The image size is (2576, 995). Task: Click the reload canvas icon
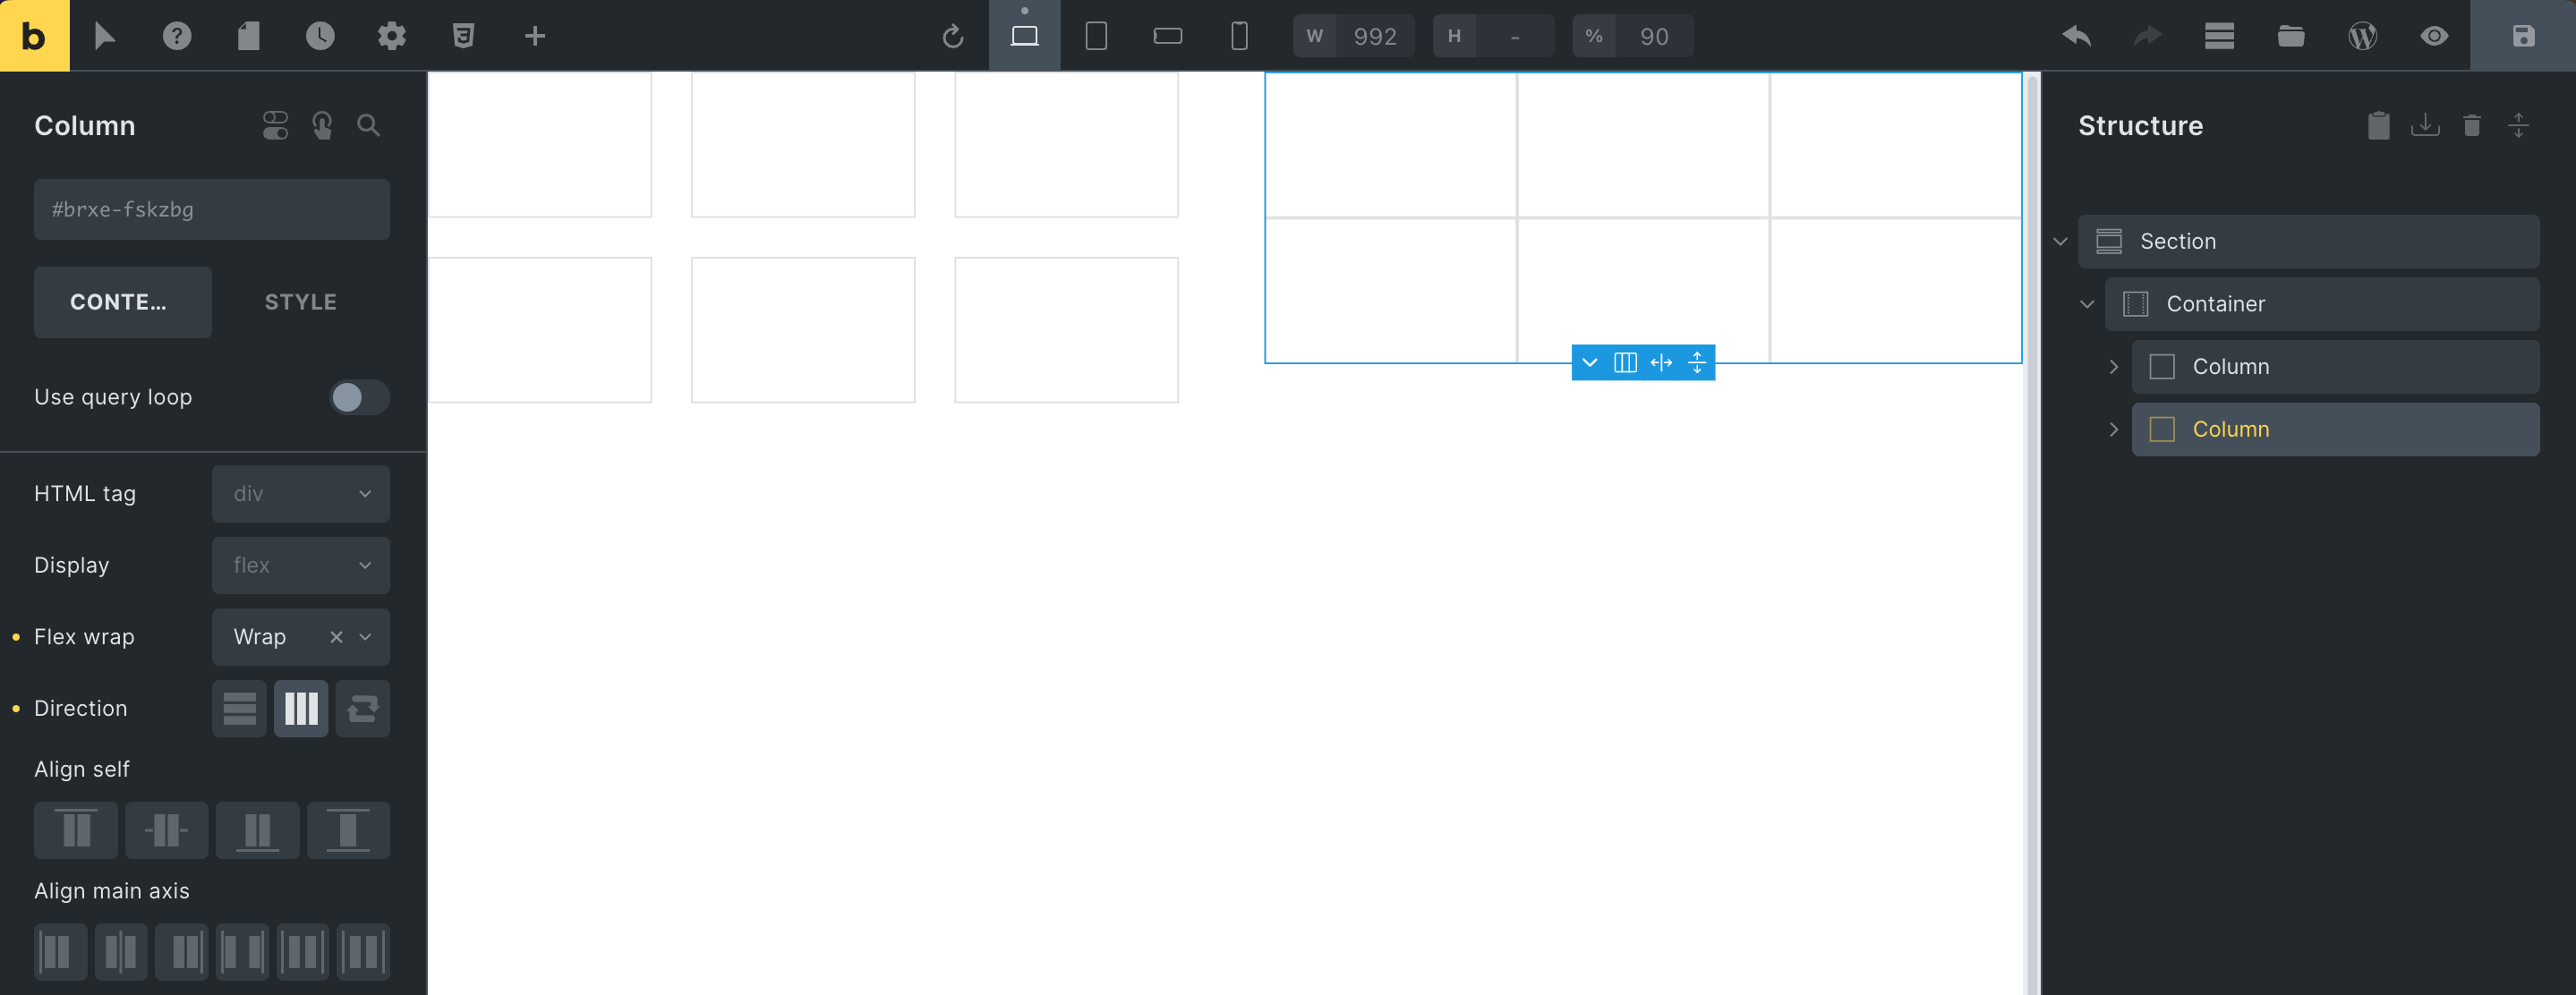pos(953,36)
